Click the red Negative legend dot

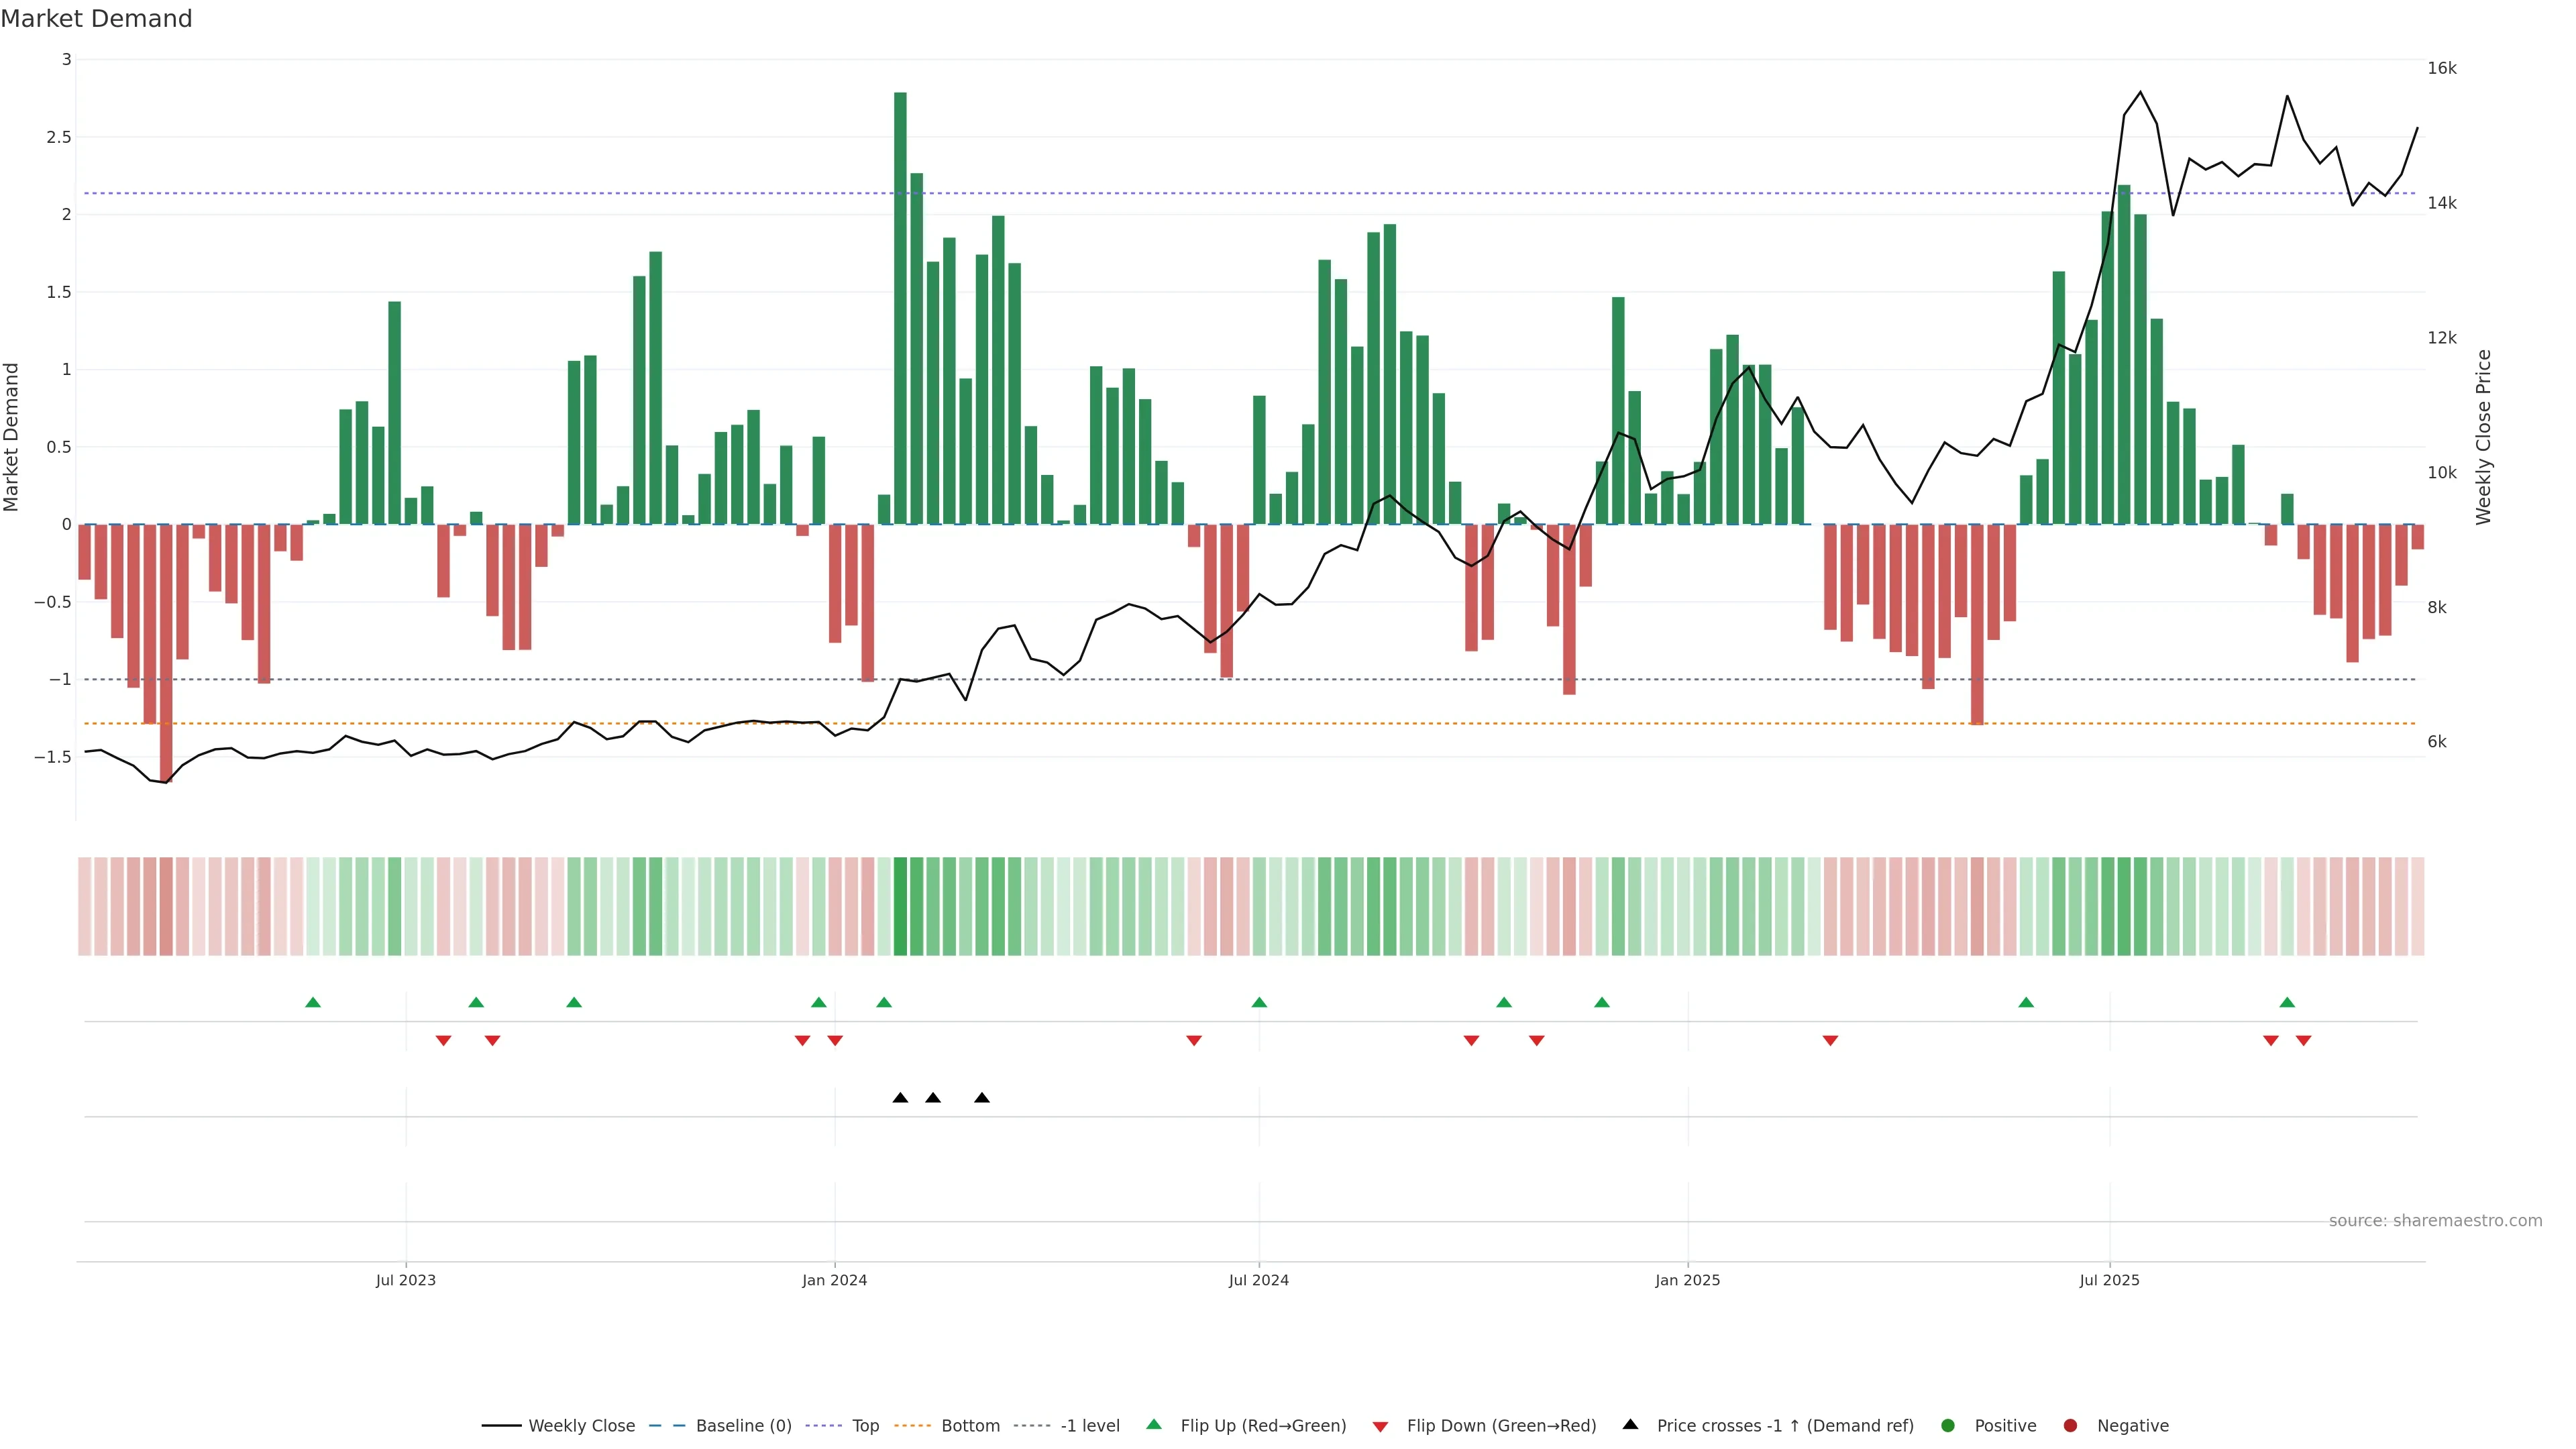[2070, 1425]
